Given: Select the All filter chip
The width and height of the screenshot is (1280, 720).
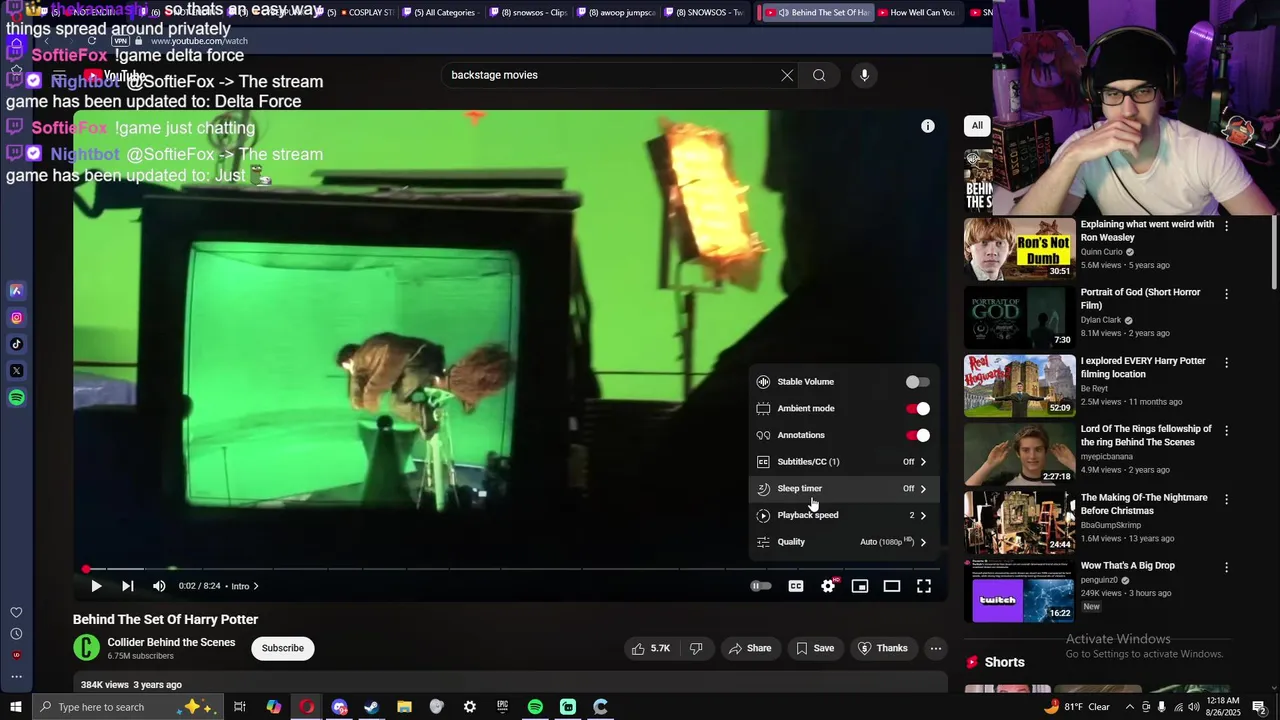Looking at the screenshot, I should click(977, 126).
